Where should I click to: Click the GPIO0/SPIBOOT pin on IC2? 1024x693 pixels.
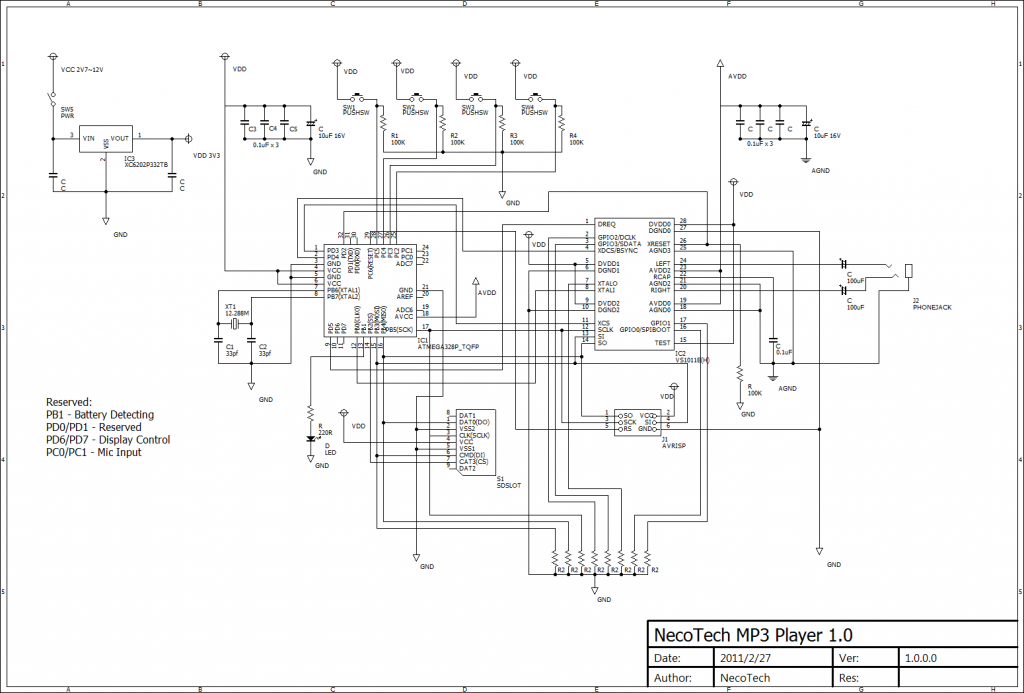coord(645,330)
